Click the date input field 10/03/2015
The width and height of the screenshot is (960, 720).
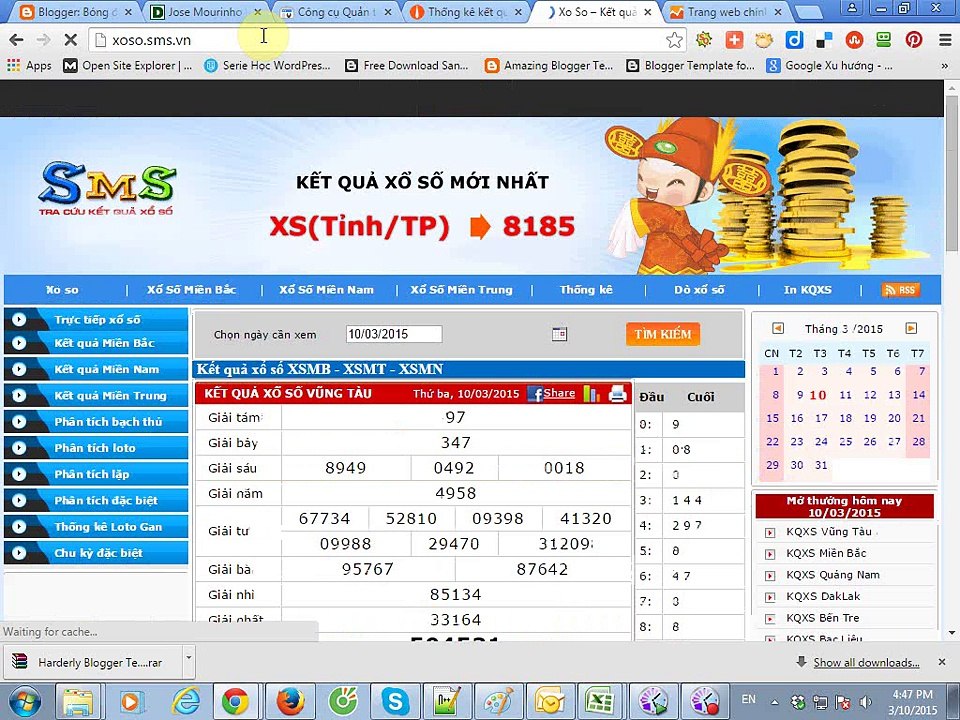point(394,334)
